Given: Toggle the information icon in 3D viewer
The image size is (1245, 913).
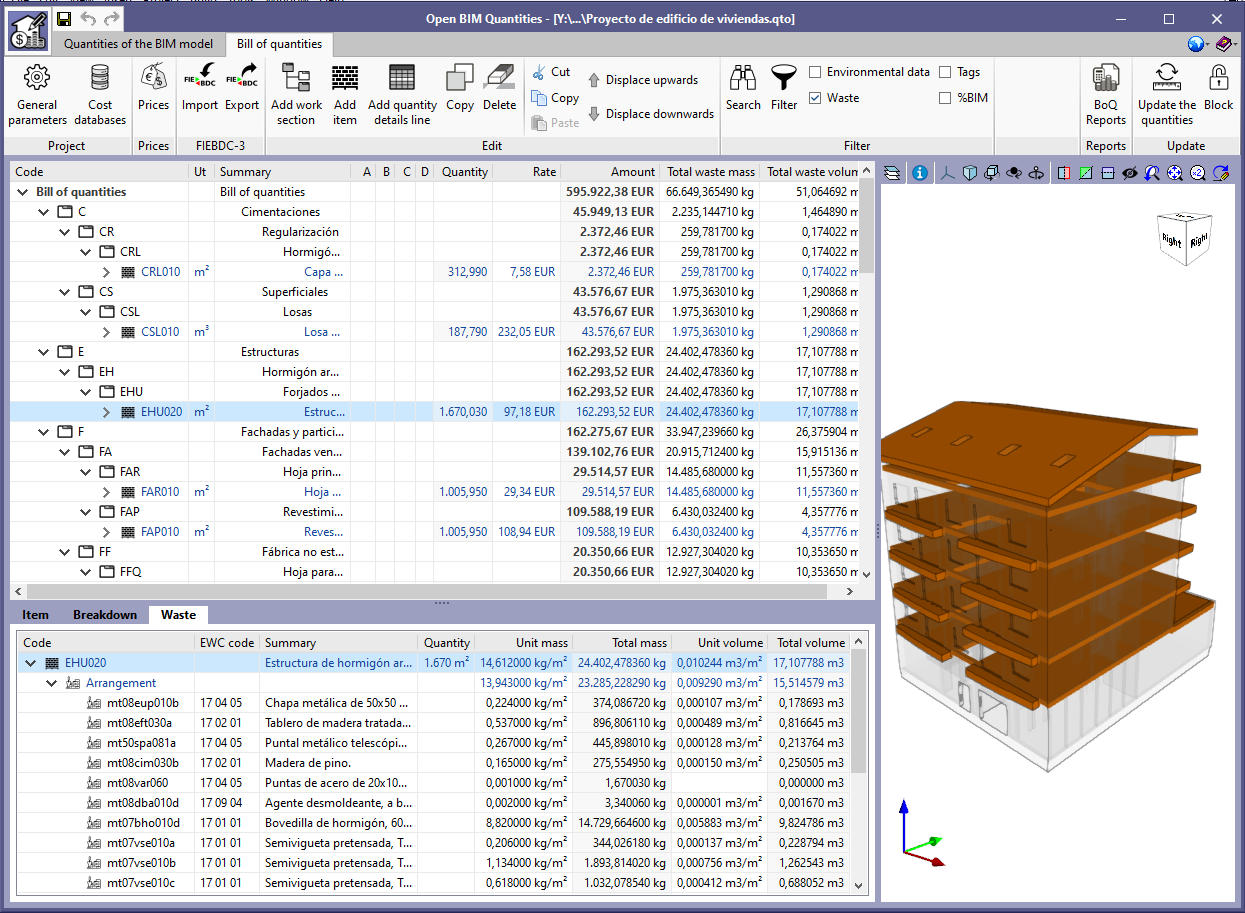Looking at the screenshot, I should coord(919,173).
